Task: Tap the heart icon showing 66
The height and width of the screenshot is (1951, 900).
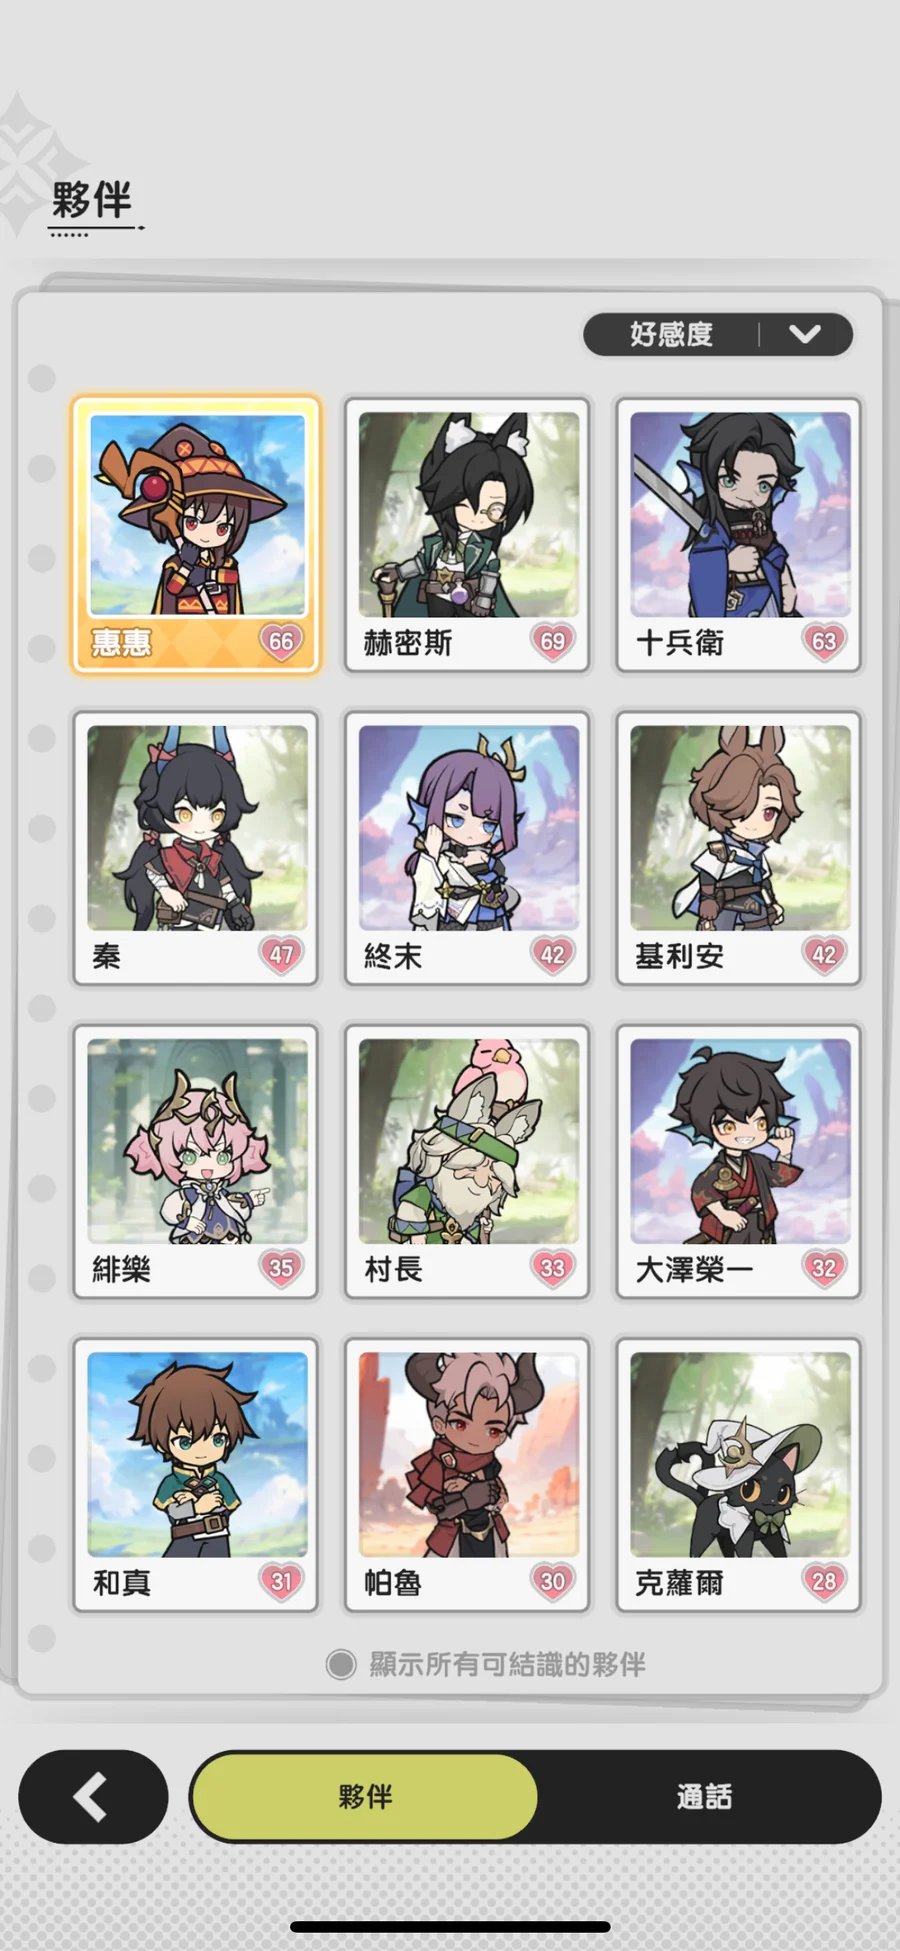Action: (281, 641)
